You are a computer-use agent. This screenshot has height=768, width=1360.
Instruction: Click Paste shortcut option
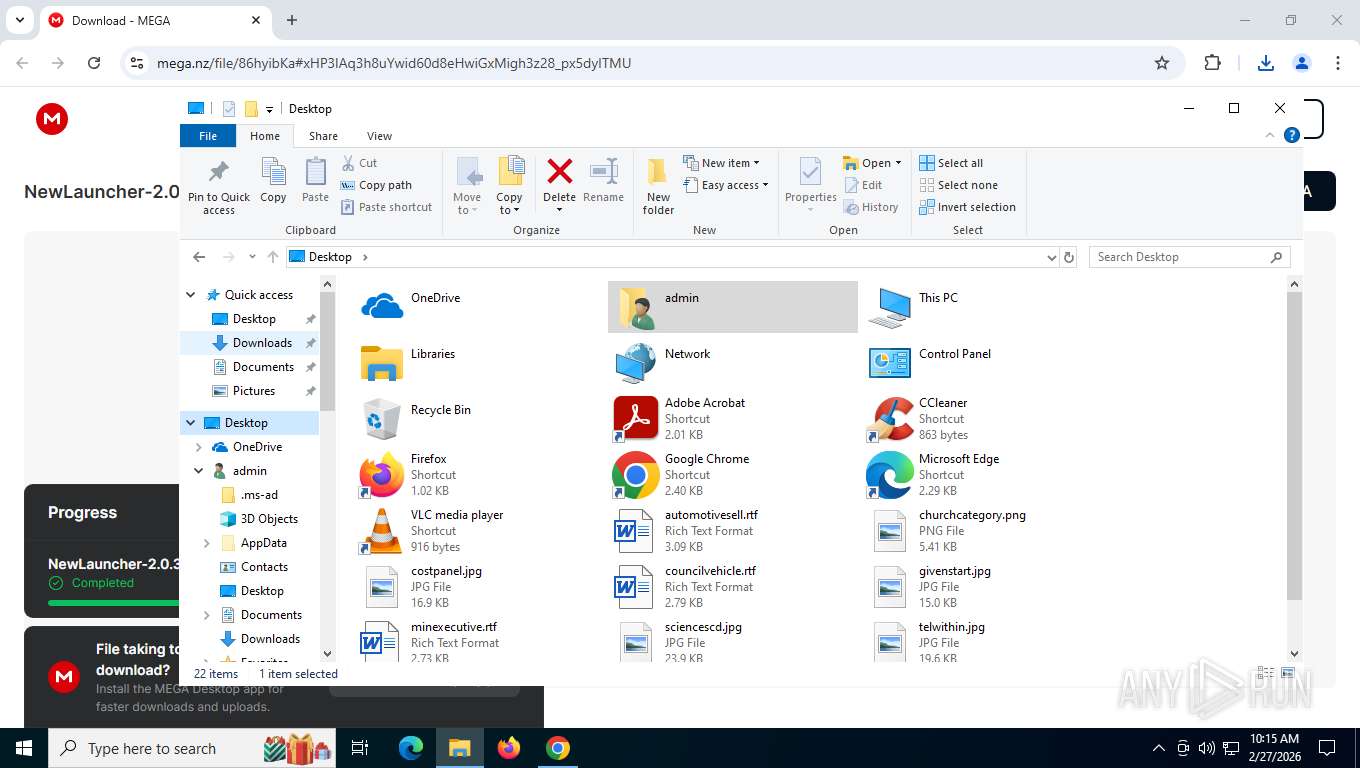coord(387,207)
